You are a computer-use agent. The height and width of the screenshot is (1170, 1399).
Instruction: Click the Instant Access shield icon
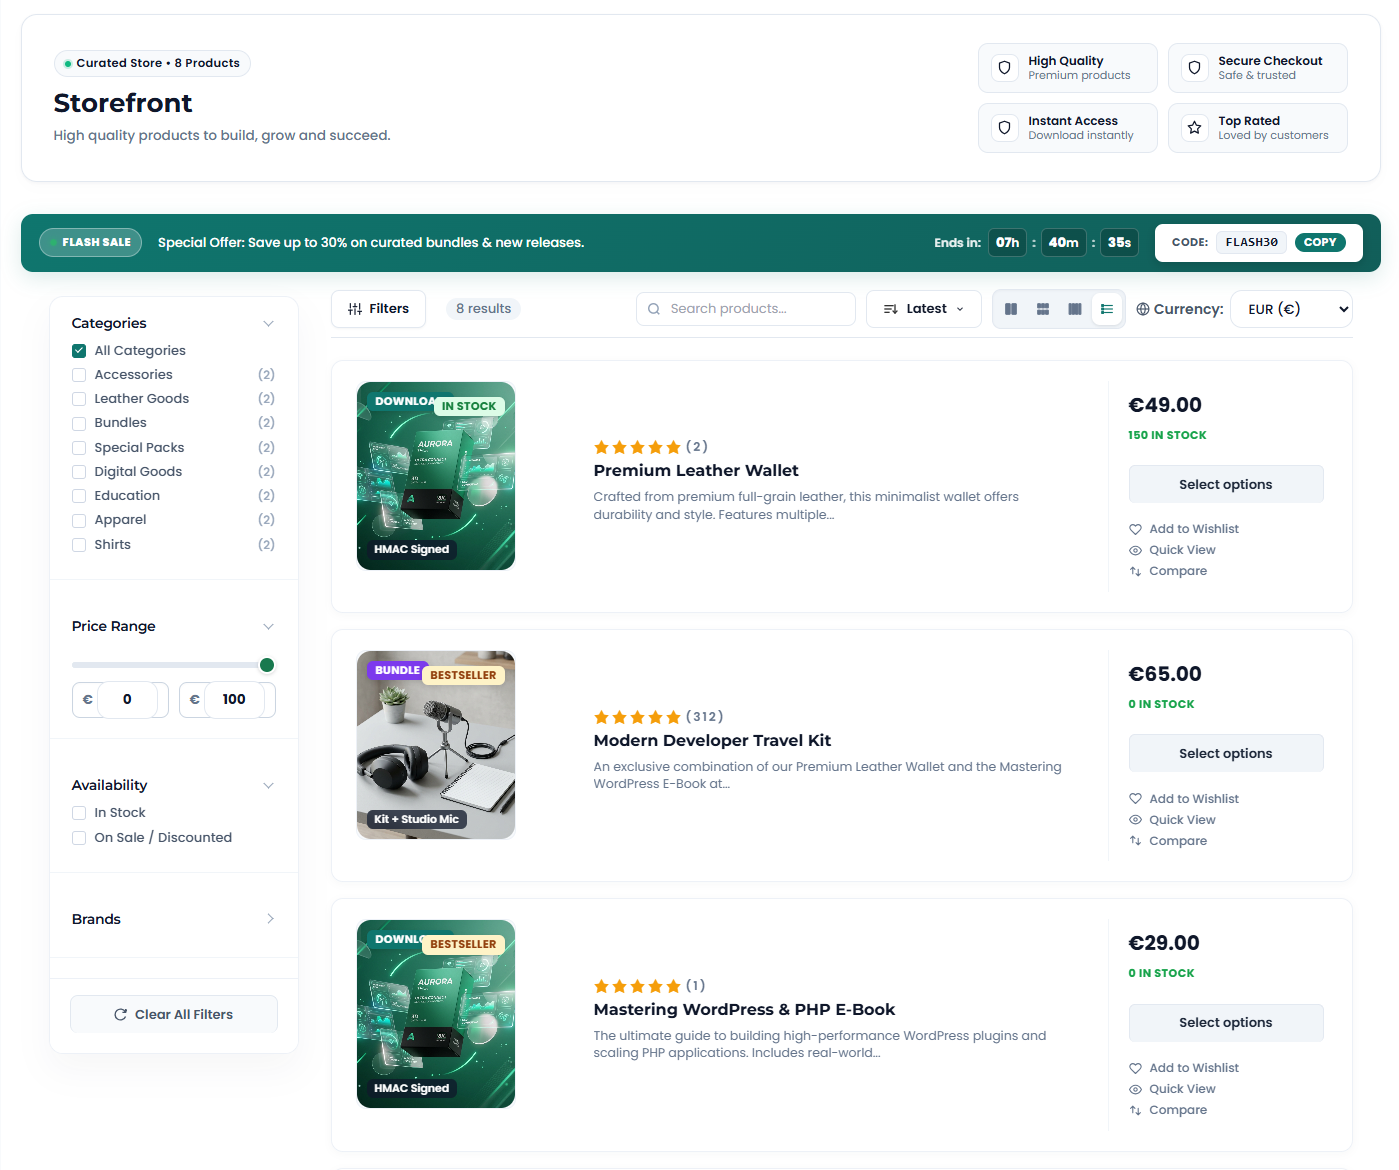pos(1005,128)
